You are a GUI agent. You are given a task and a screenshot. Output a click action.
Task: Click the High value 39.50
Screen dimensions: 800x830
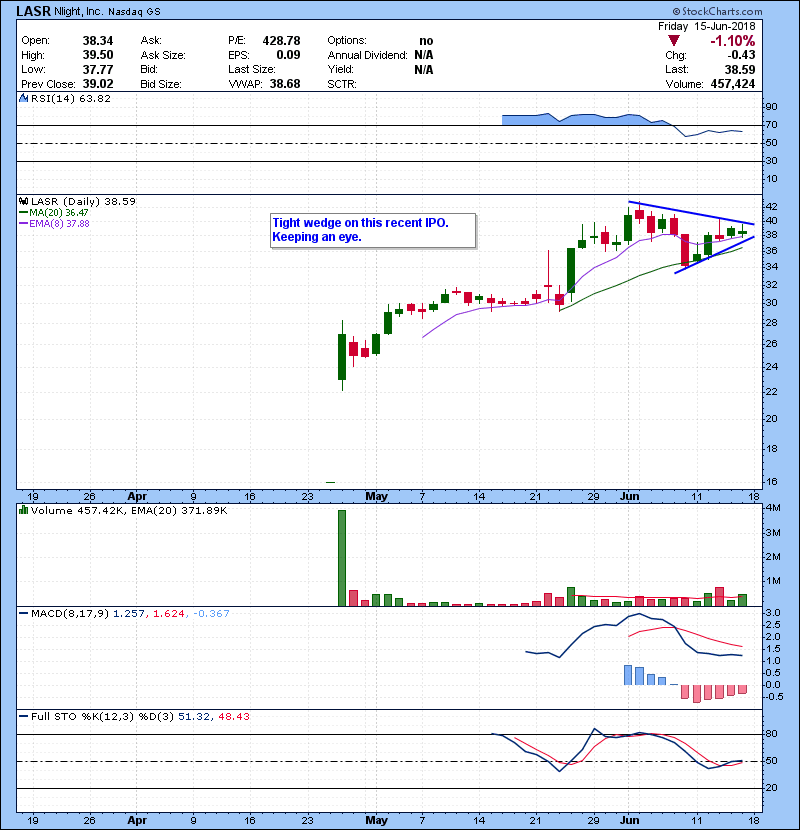(x=98, y=55)
